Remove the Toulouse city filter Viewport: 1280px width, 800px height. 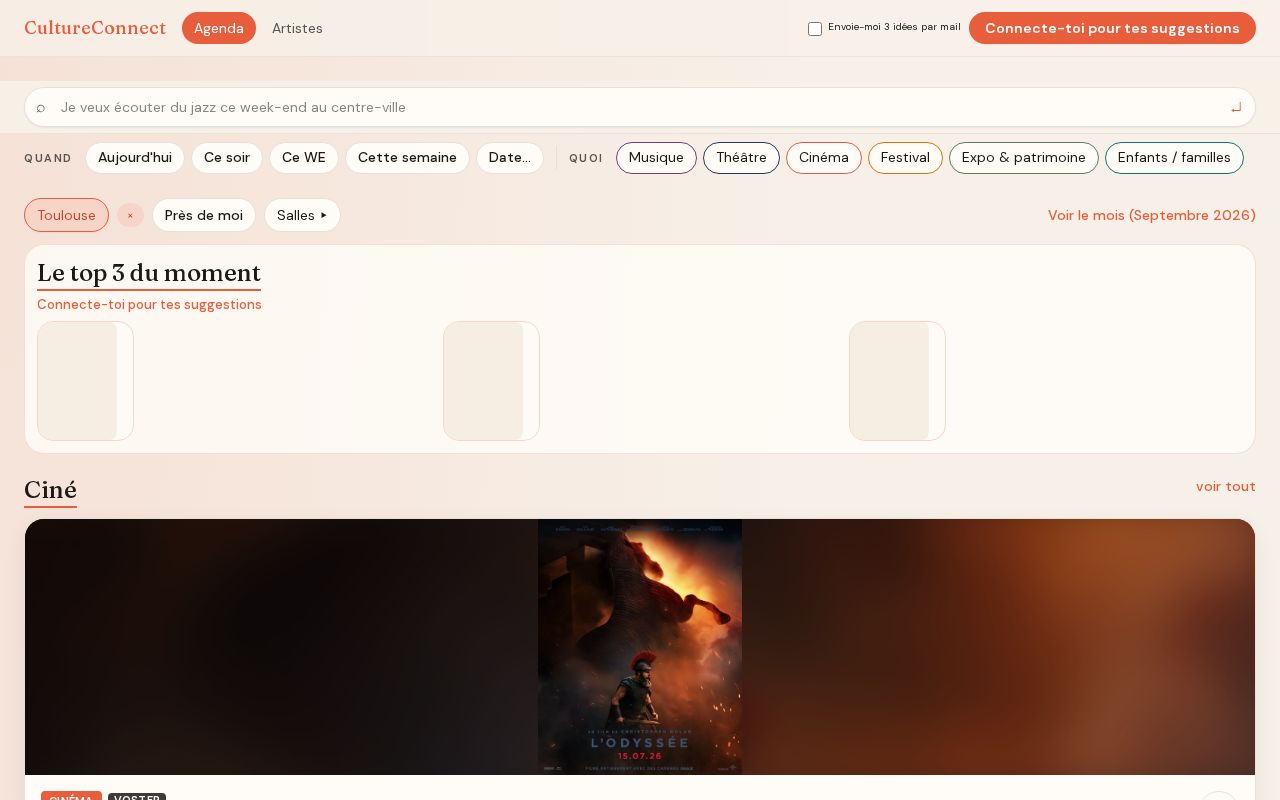(x=130, y=215)
